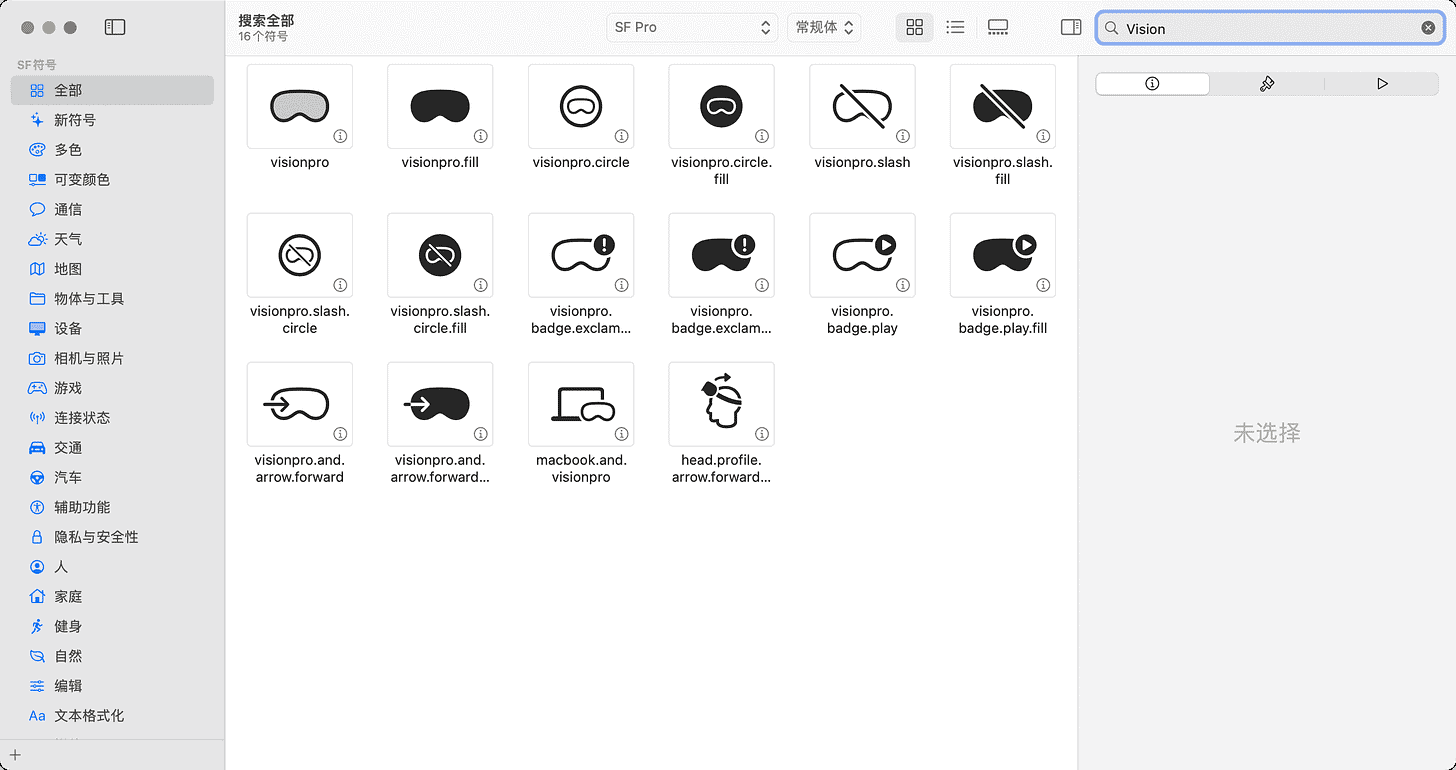The image size is (1456, 770).
Task: Select 设备 category in sidebar
Action: (112, 328)
